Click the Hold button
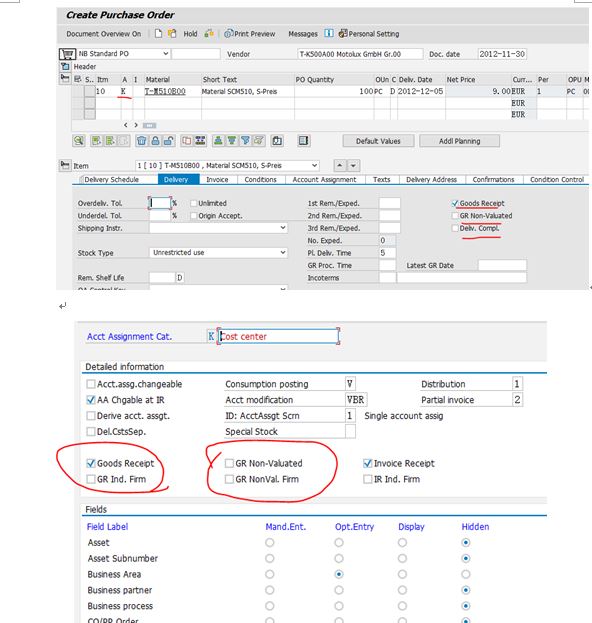Image resolution: width=592 pixels, height=623 pixels. [190, 34]
